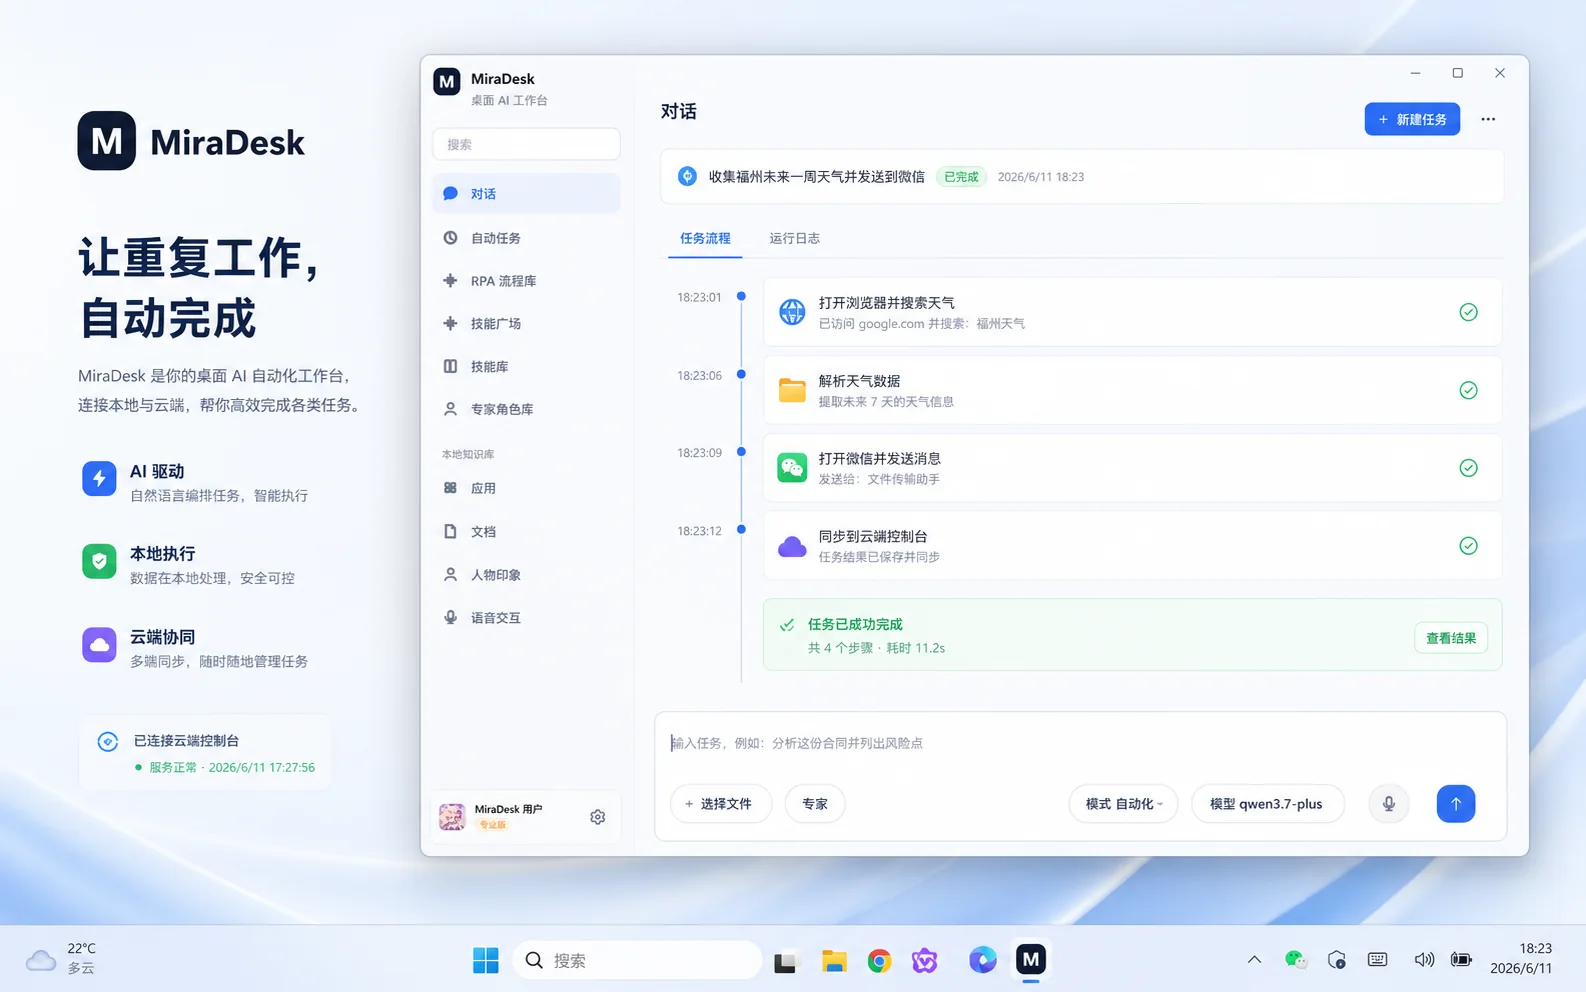This screenshot has width=1586, height=992.
Task: Open the weather widget showing 22°C
Action: (x=62, y=958)
